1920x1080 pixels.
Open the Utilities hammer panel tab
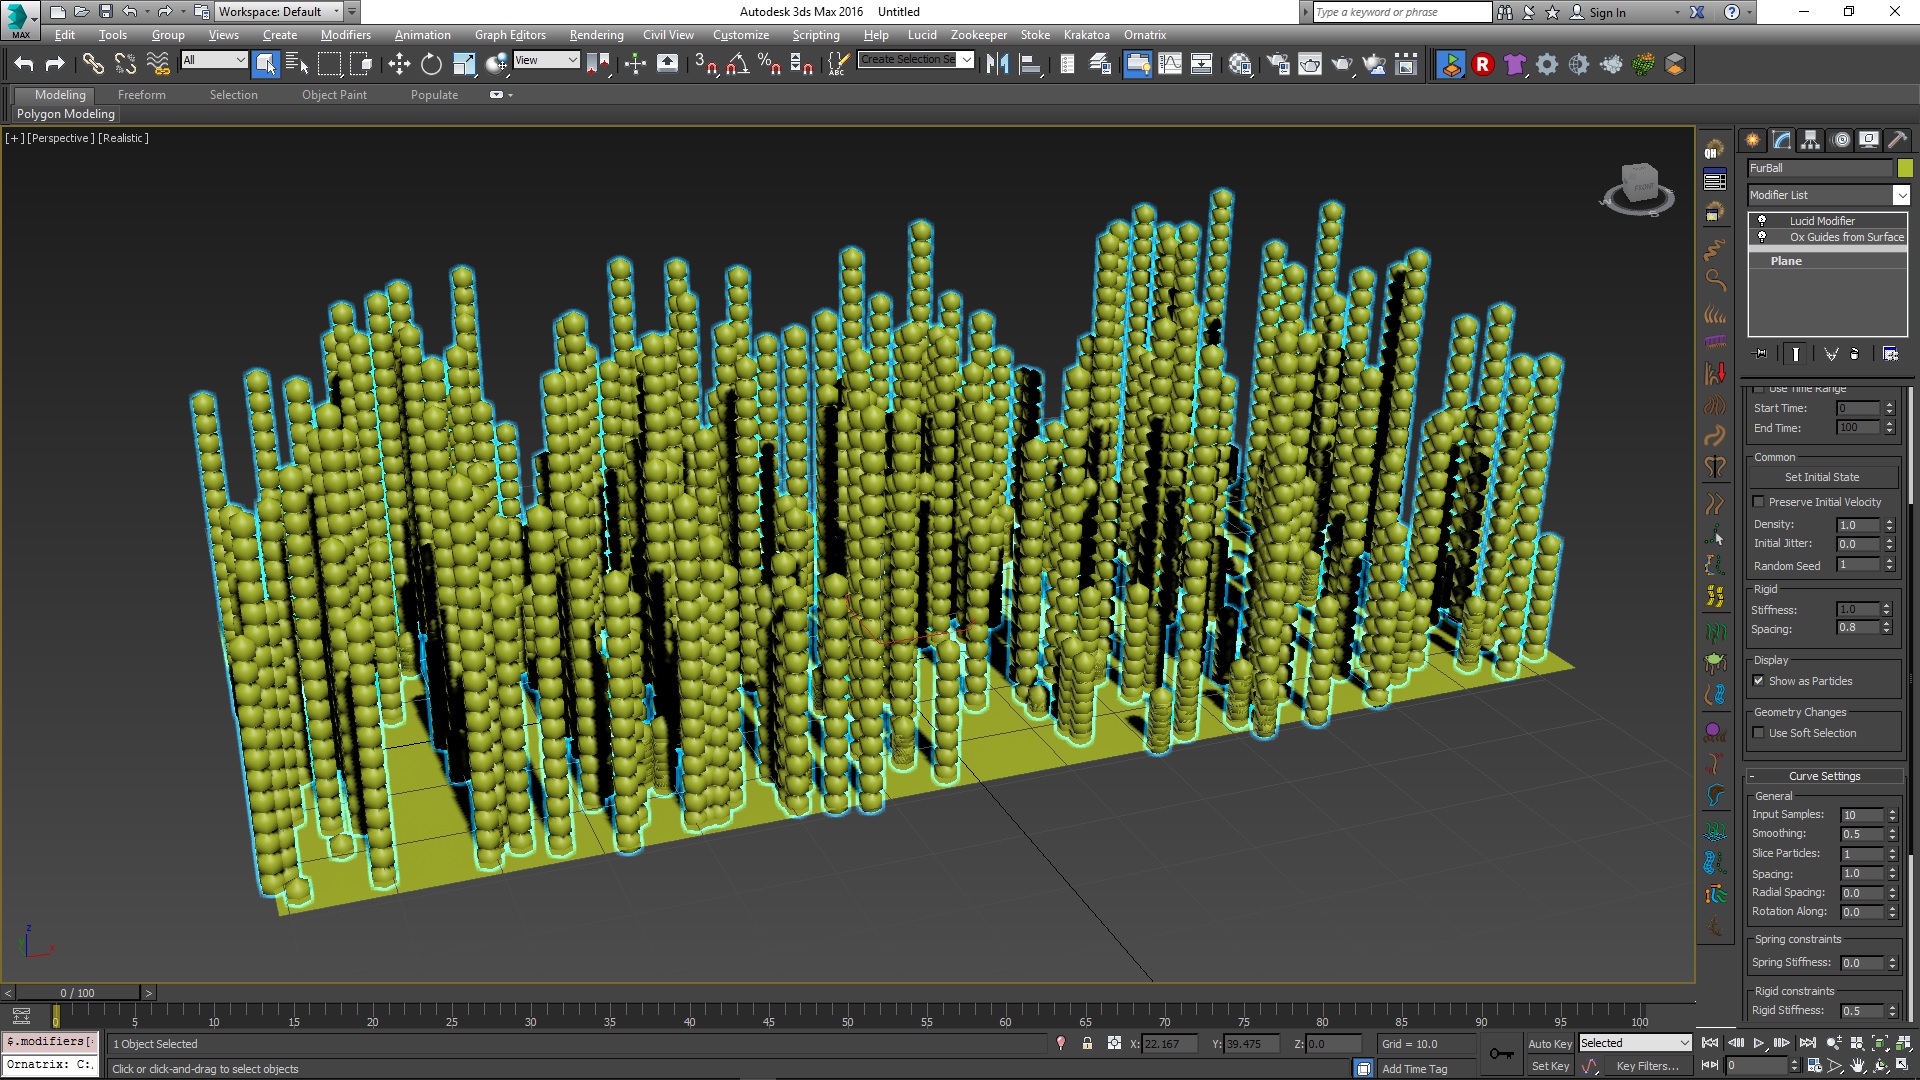pos(1897,140)
